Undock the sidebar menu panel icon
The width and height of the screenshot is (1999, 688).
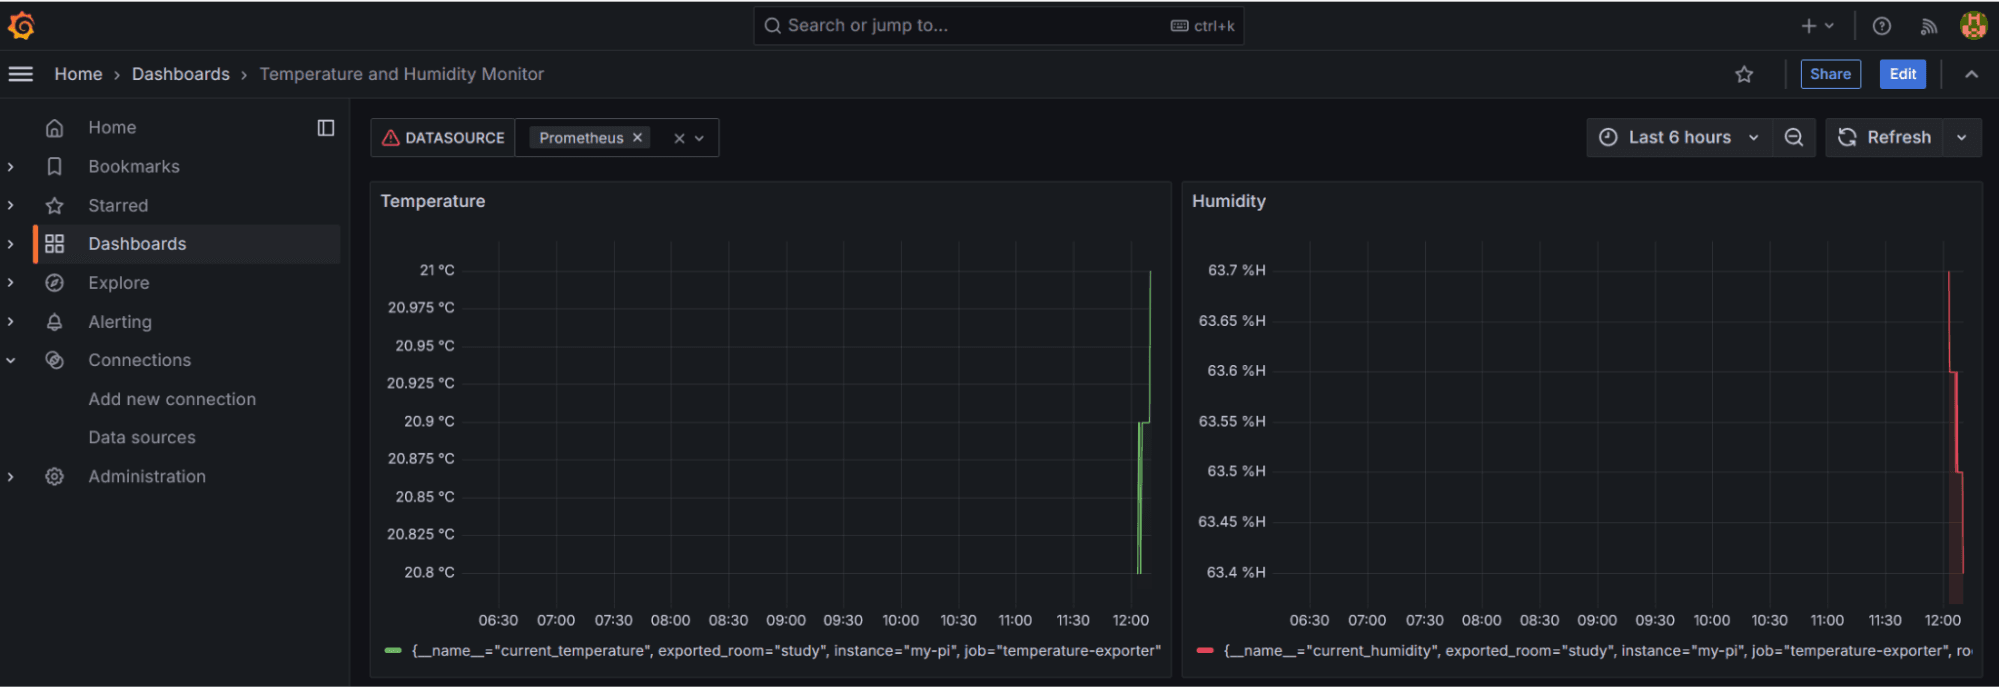pyautogui.click(x=326, y=128)
